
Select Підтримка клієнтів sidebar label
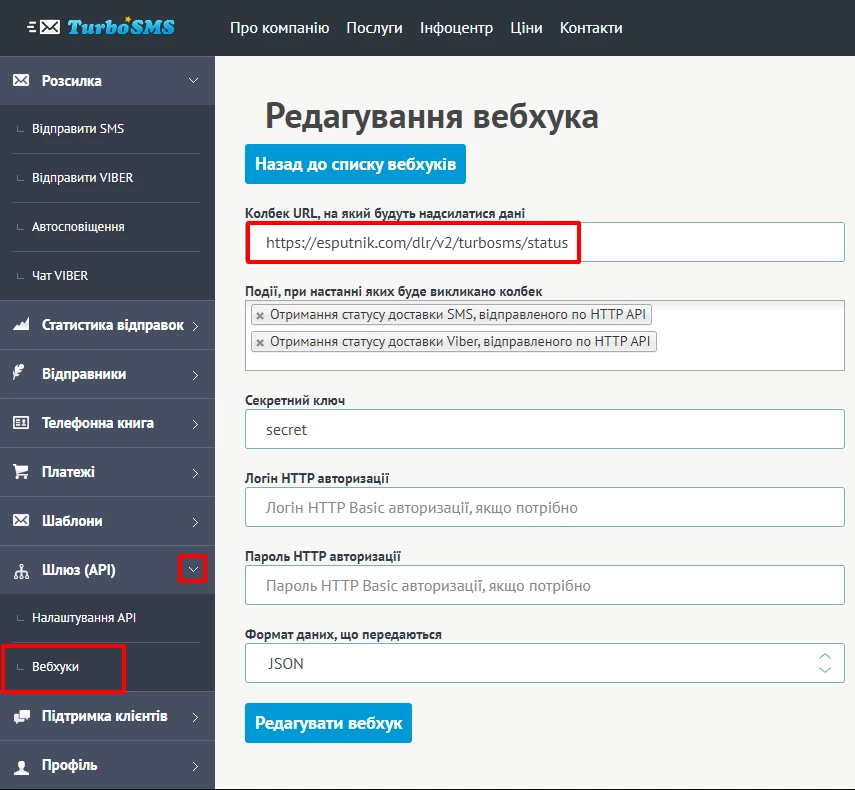105,716
